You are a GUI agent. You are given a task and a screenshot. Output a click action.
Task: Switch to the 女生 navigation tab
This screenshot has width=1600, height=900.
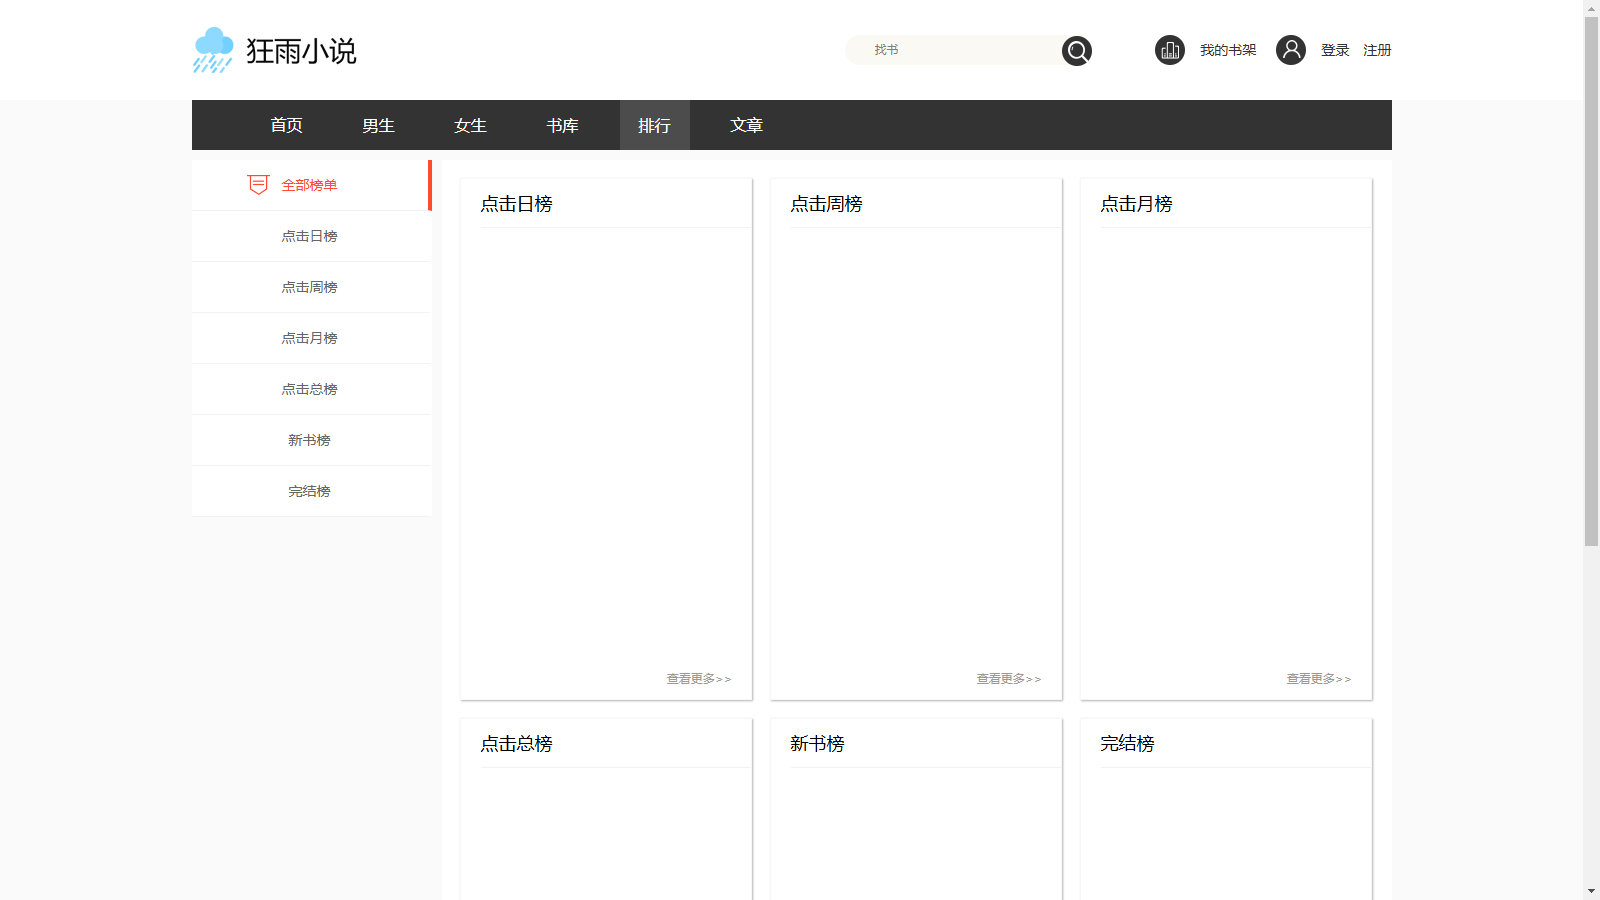tap(469, 125)
